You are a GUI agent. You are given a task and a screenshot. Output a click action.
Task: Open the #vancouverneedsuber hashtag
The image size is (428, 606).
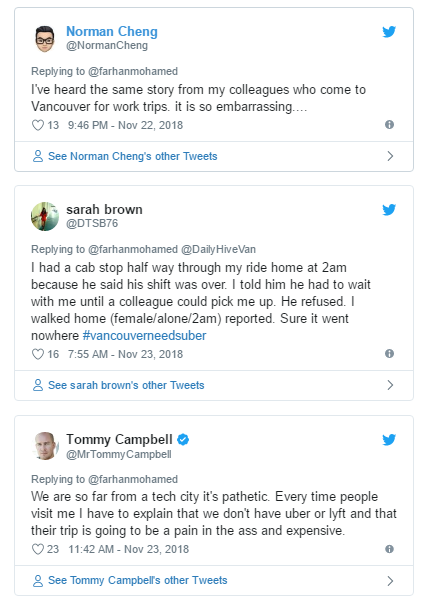[145, 335]
